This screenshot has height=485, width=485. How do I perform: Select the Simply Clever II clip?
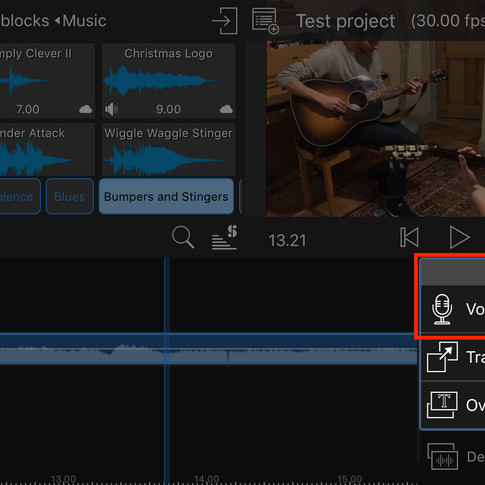click(47, 81)
